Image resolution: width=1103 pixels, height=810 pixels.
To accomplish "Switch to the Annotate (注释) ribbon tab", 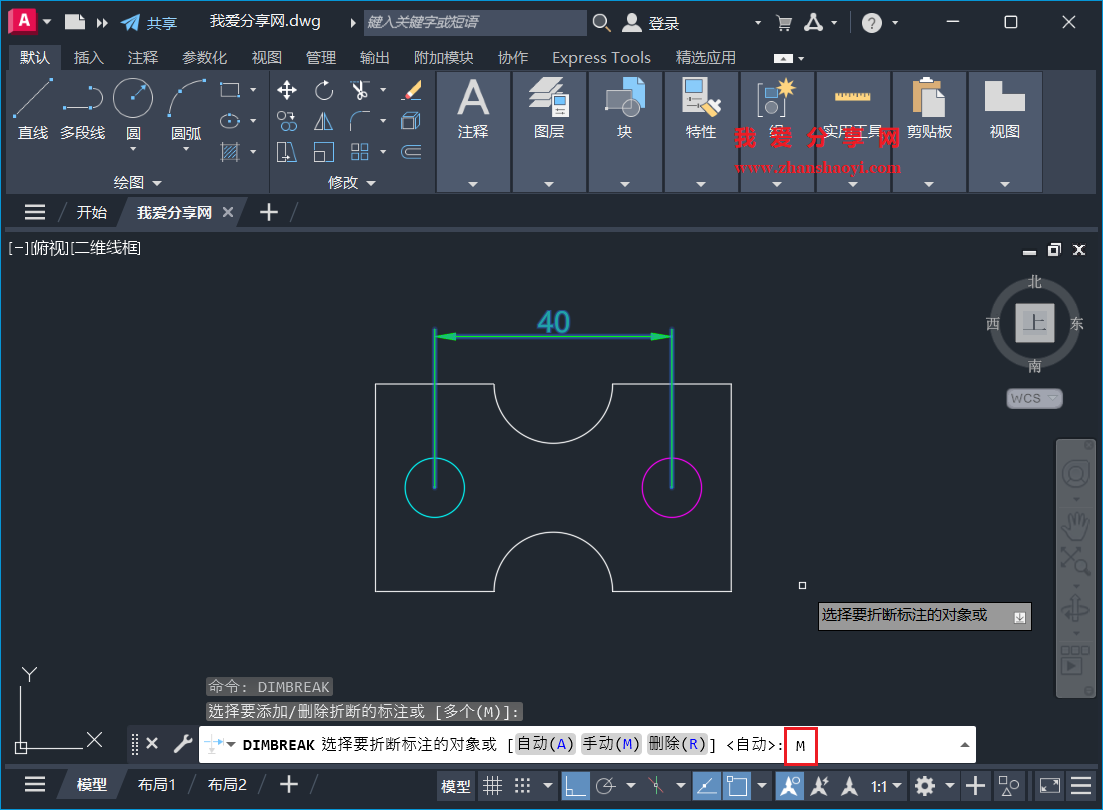I will click(143, 58).
